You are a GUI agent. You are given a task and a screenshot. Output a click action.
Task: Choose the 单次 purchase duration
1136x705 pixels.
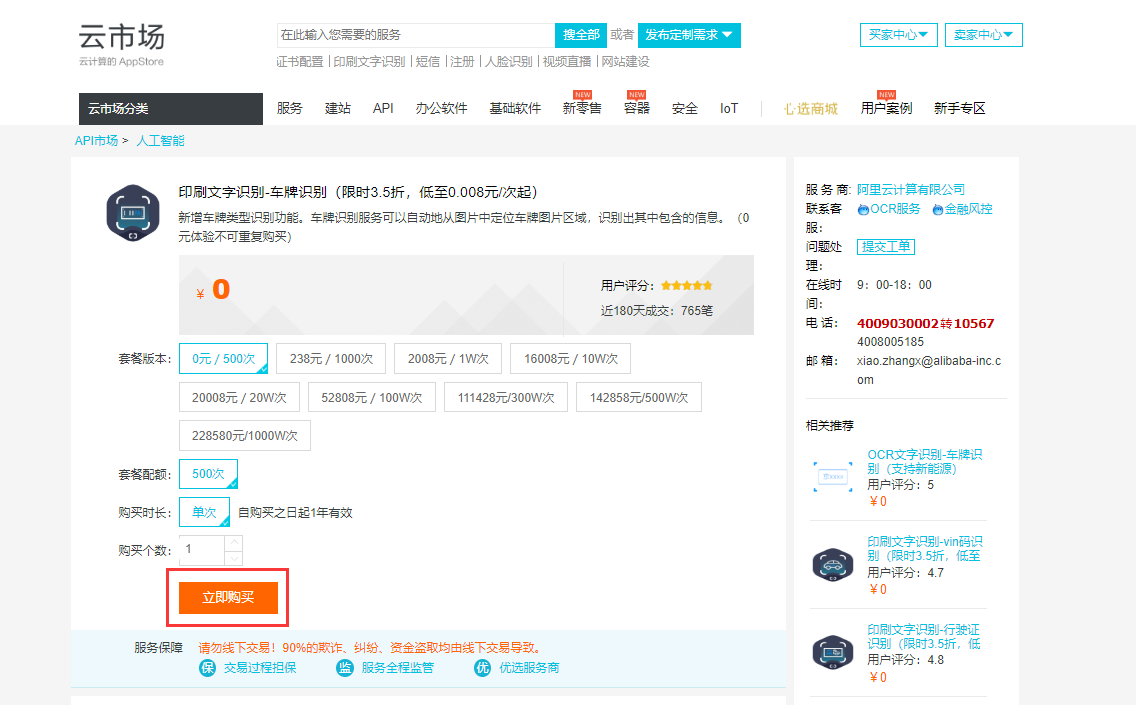204,512
